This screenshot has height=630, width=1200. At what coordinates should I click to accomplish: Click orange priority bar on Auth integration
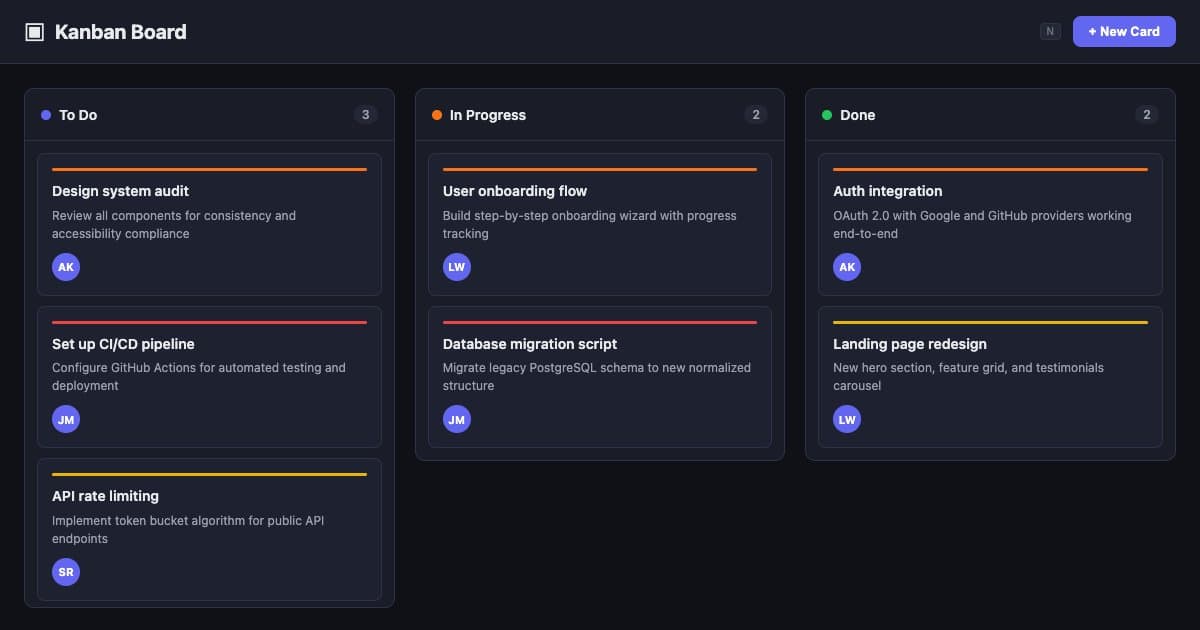coord(990,169)
